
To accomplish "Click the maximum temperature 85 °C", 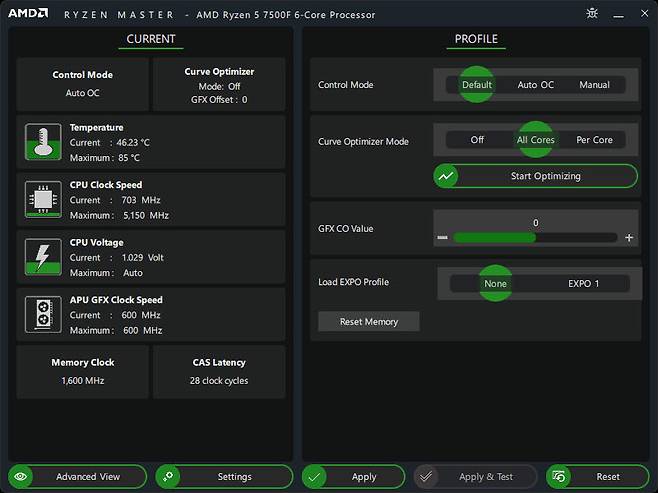I will pos(129,158).
